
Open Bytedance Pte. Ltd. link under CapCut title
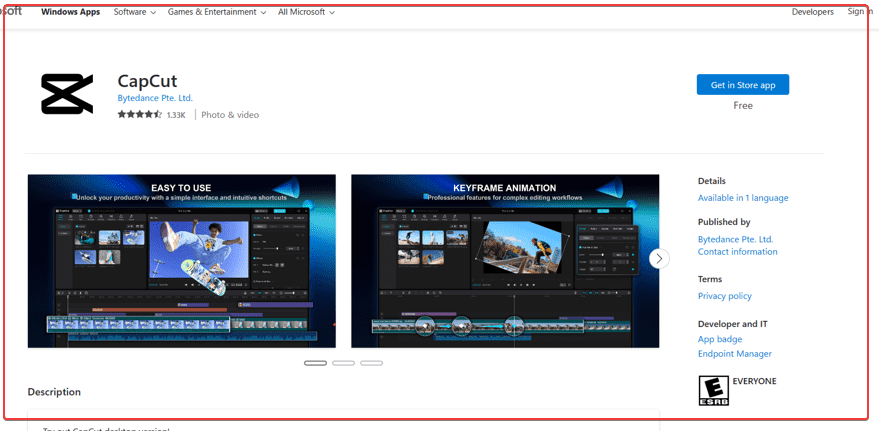(x=155, y=98)
